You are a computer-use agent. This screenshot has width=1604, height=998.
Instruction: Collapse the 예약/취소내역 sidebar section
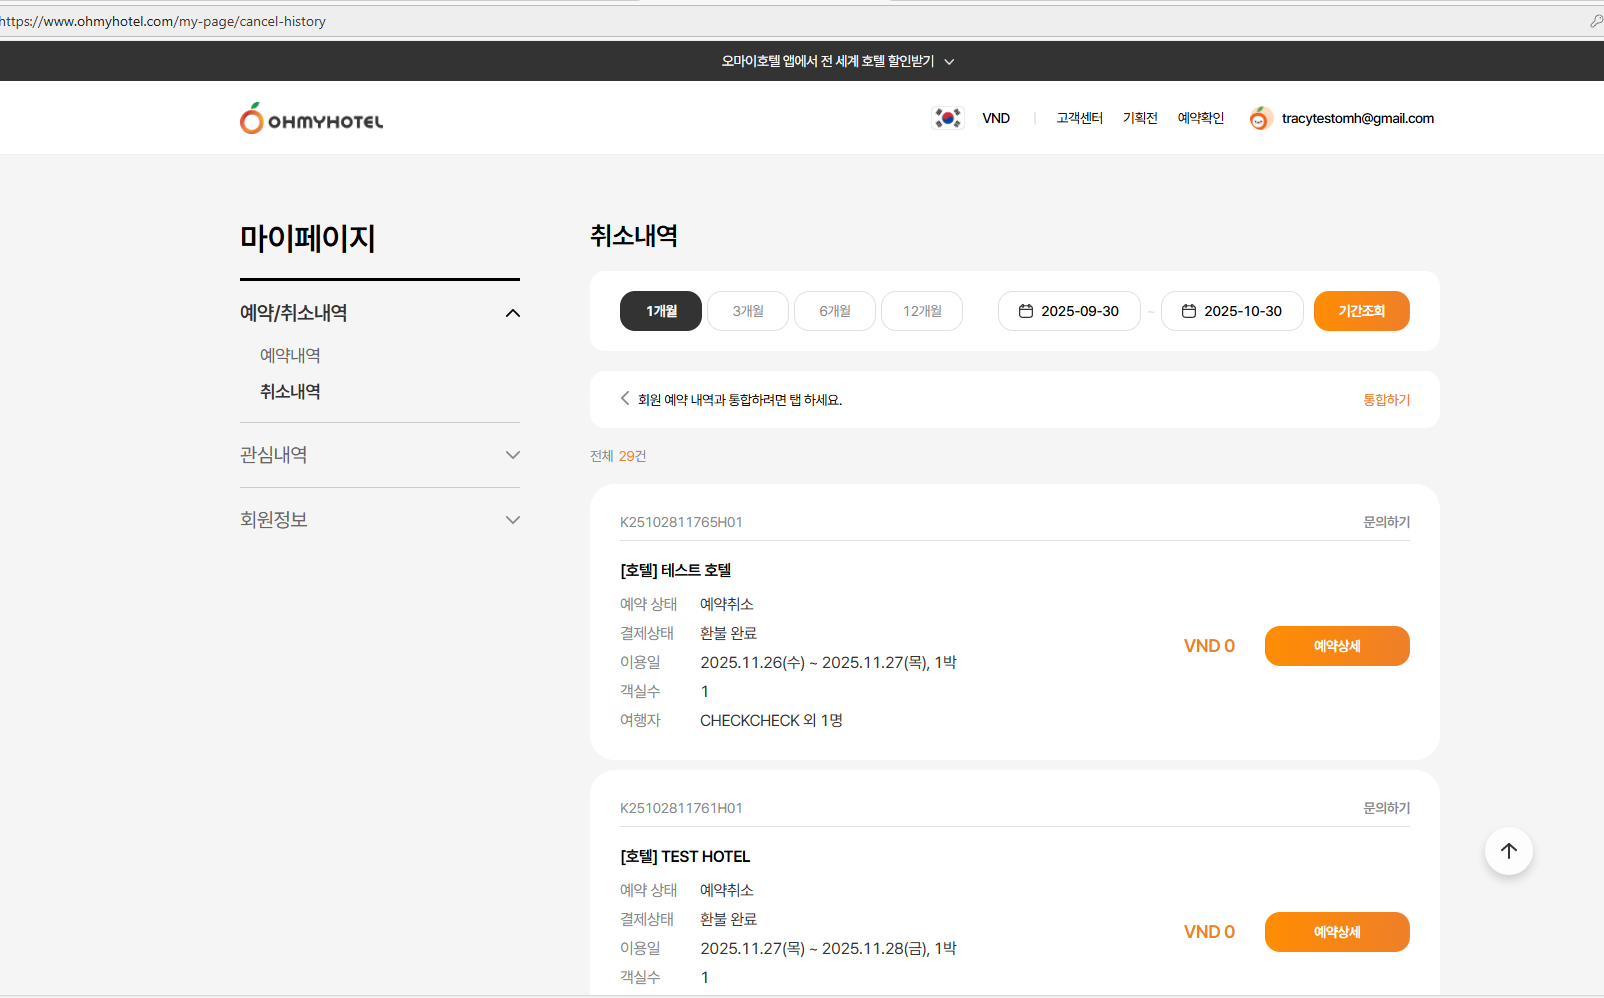click(x=512, y=313)
